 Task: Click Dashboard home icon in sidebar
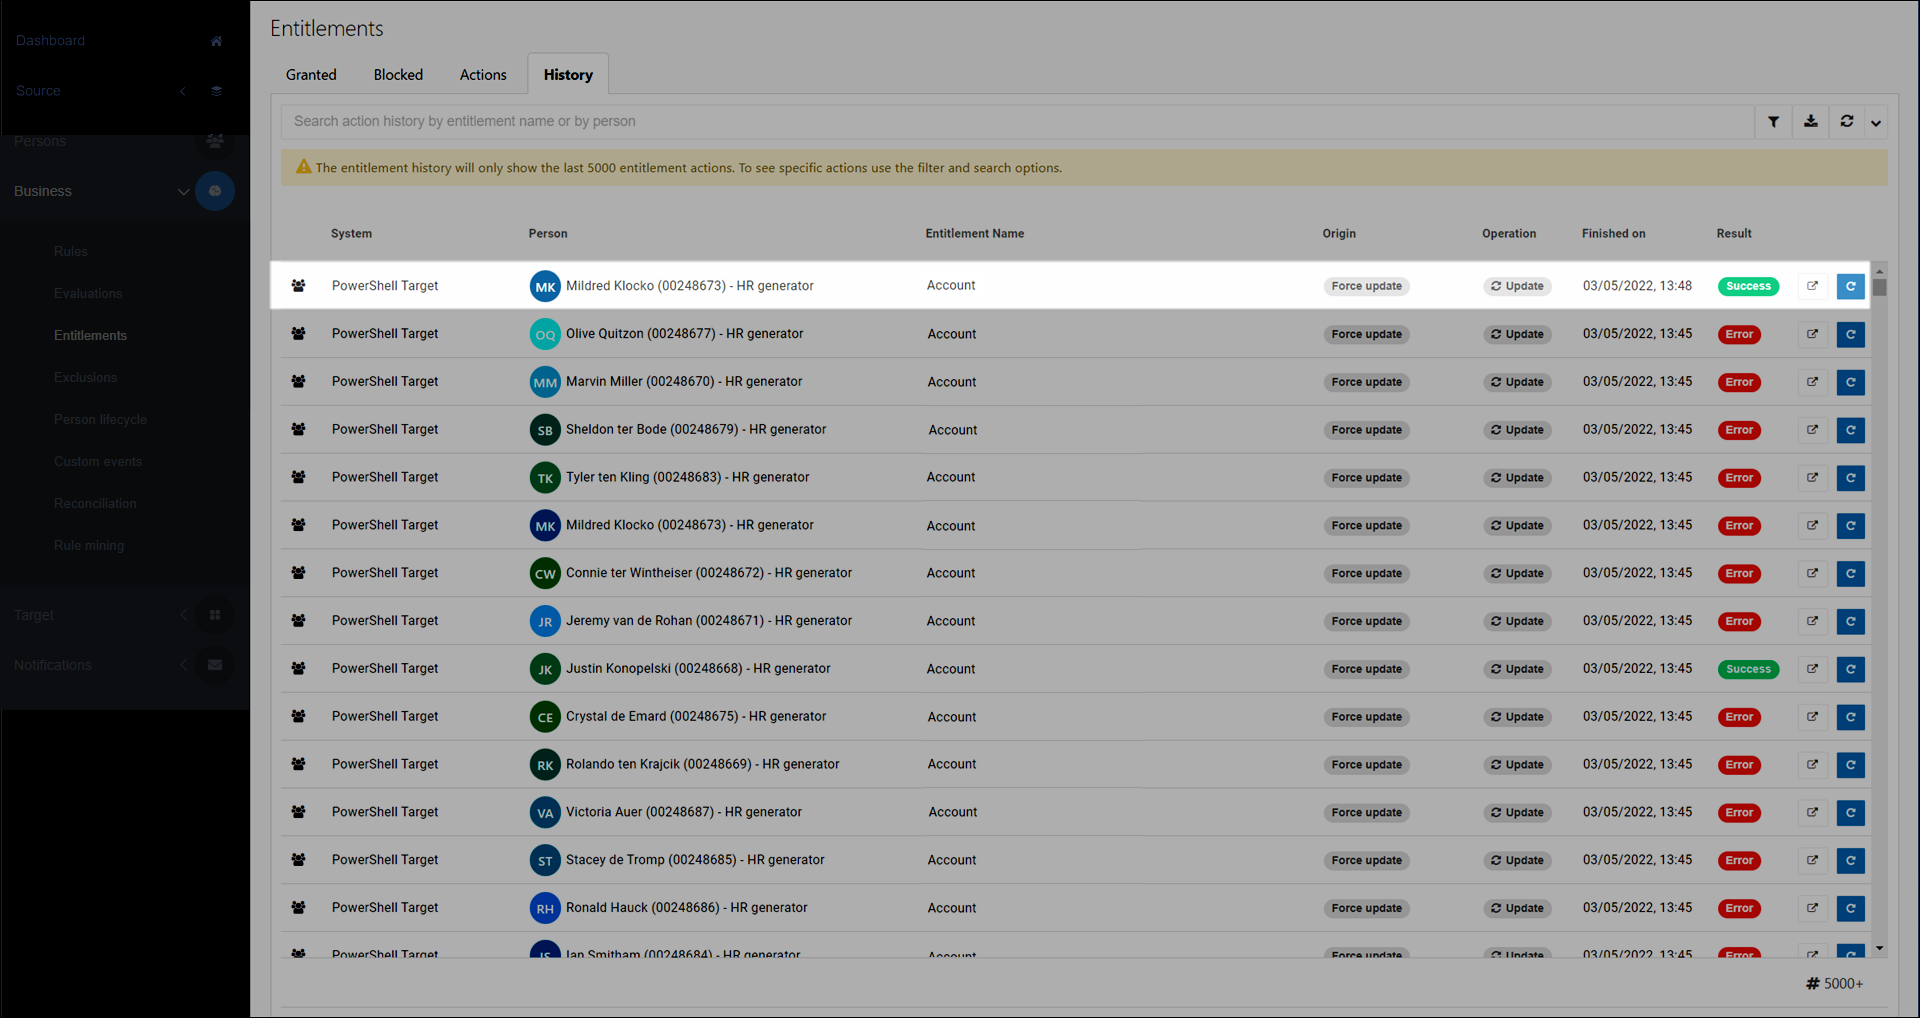click(x=216, y=41)
